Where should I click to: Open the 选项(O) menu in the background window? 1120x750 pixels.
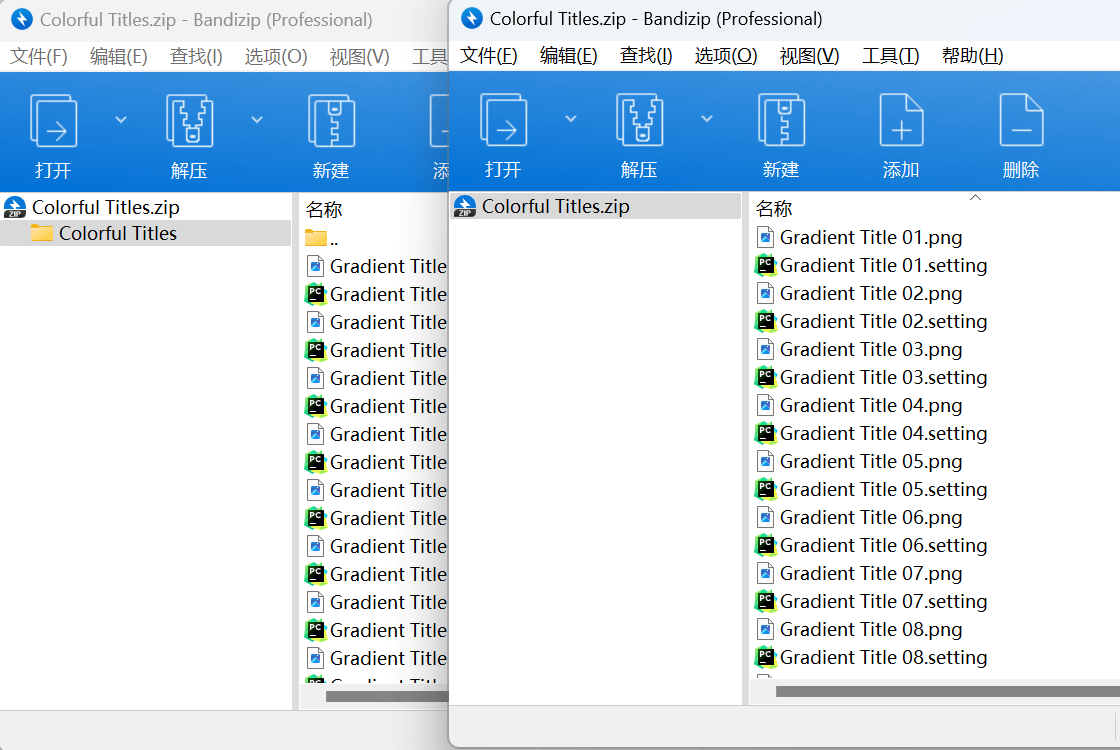pyautogui.click(x=276, y=57)
